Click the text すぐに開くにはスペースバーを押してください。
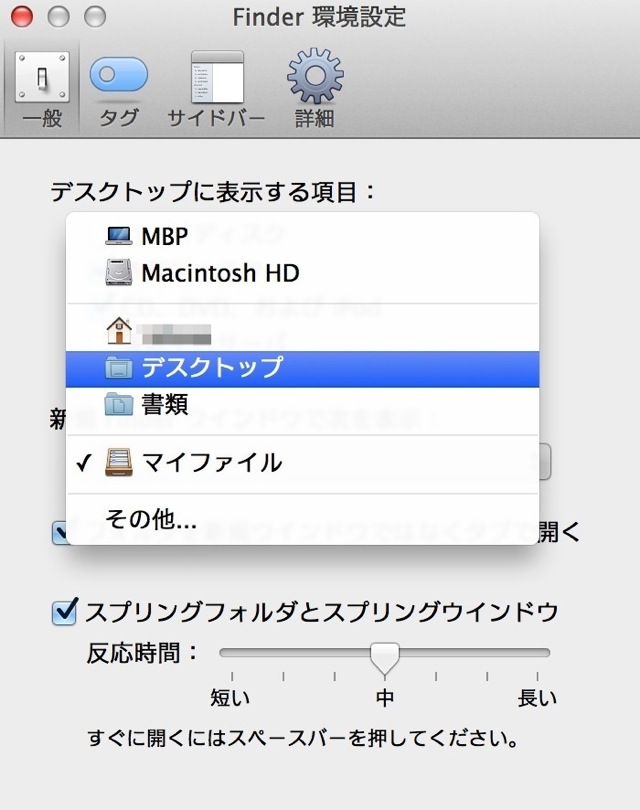Image resolution: width=640 pixels, height=810 pixels. pos(303,738)
